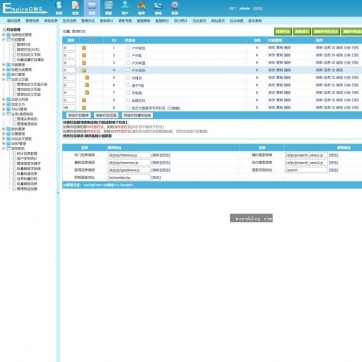Click the goodnews.js address input field

coord(129,170)
